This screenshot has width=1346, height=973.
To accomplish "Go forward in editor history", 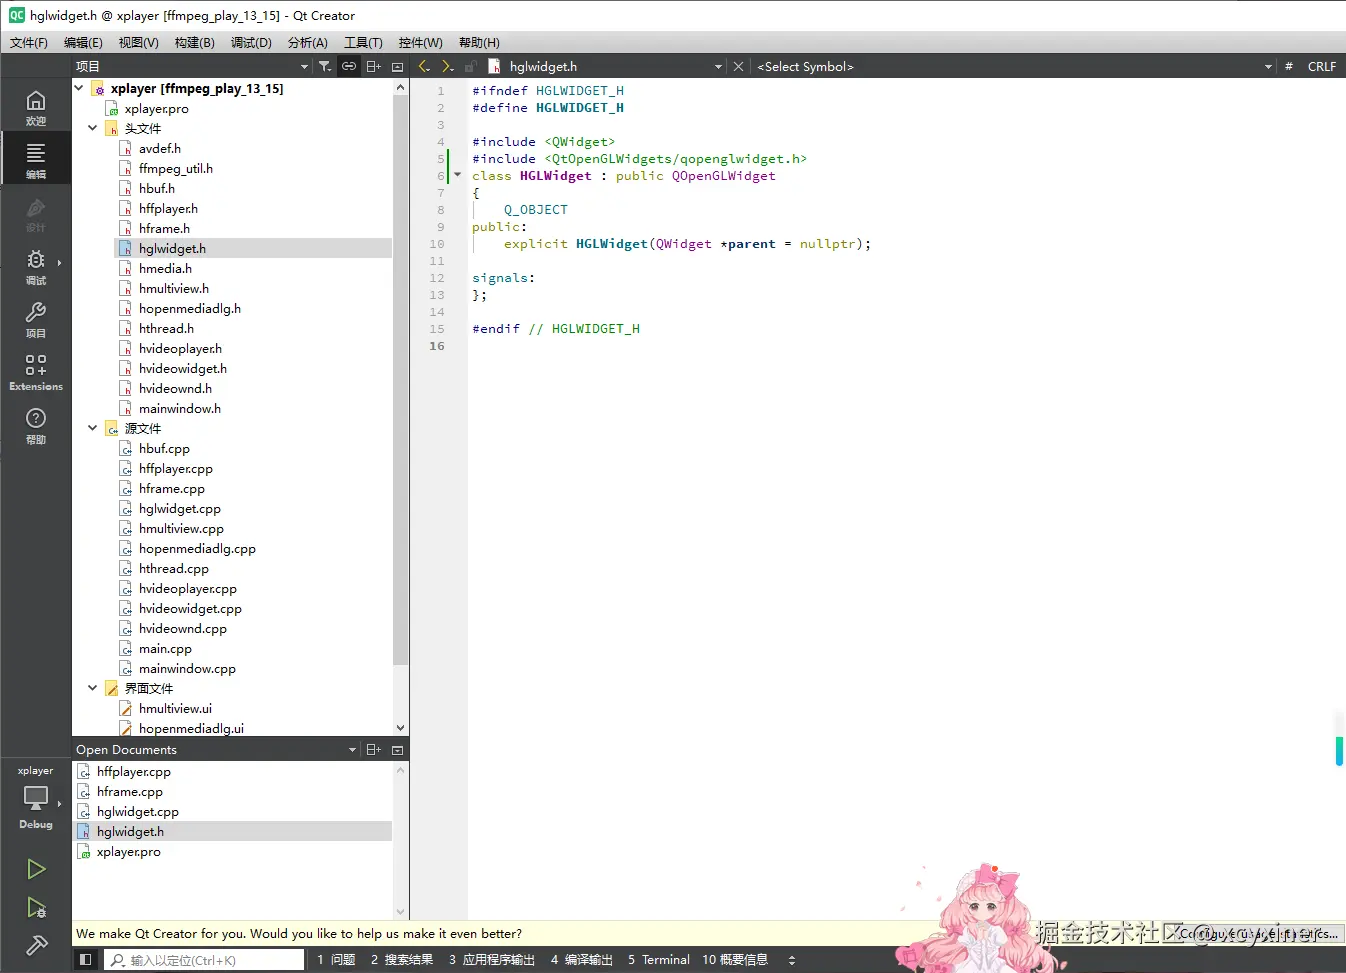I will pos(447,66).
